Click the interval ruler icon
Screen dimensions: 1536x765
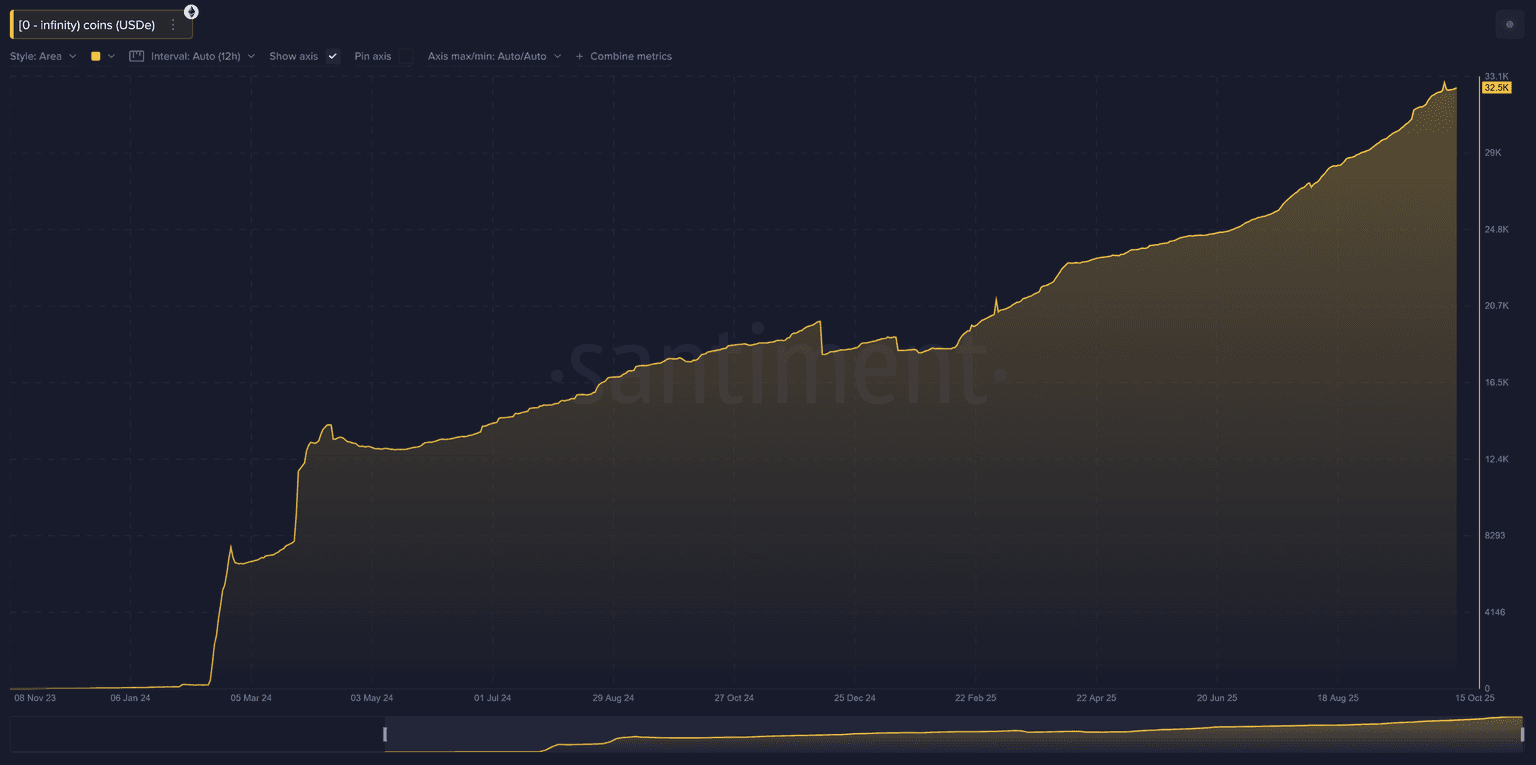[137, 57]
